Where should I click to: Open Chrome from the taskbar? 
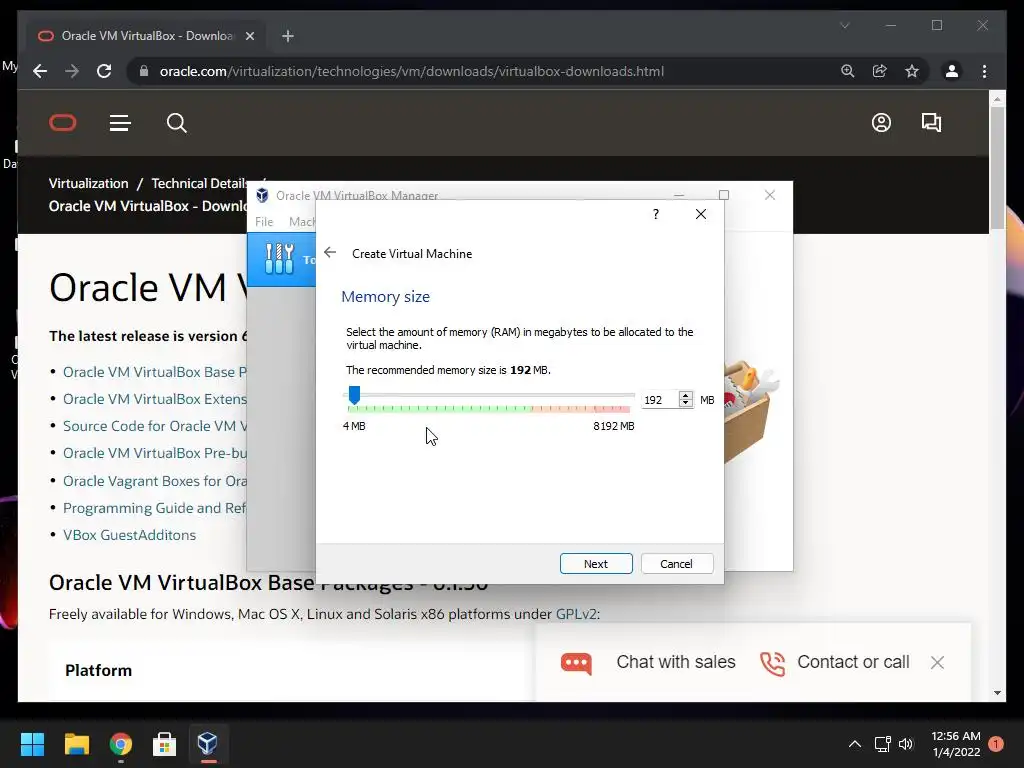click(120, 744)
